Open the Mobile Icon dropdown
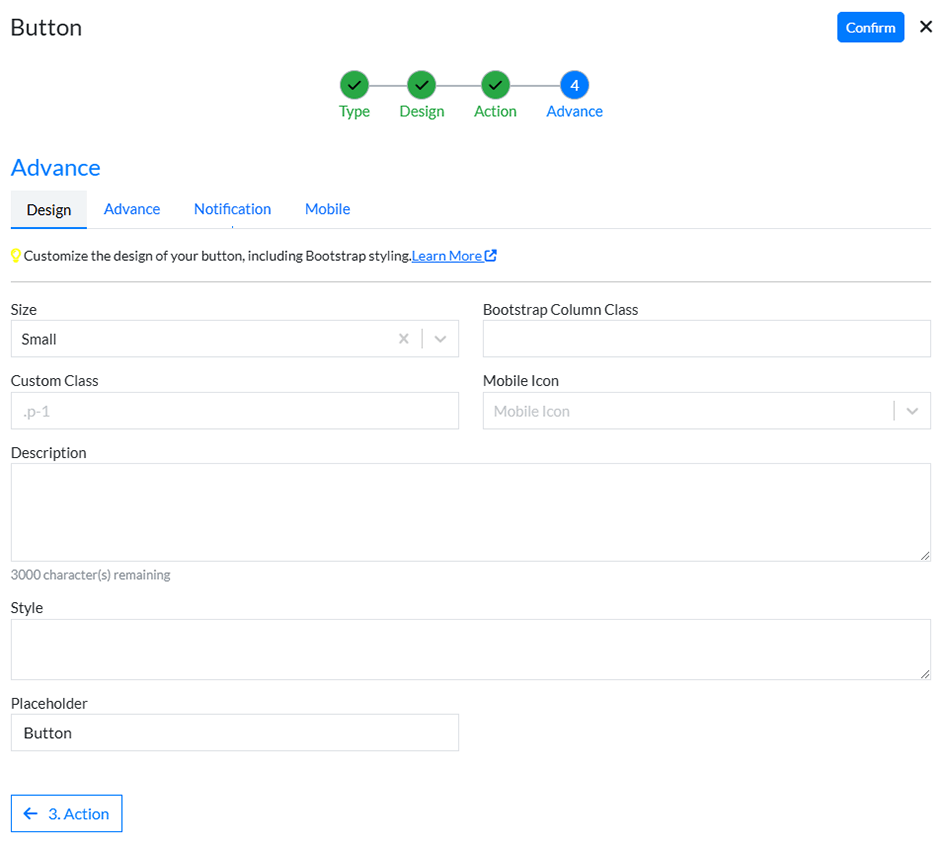This screenshot has height=847, width=942. tap(911, 410)
